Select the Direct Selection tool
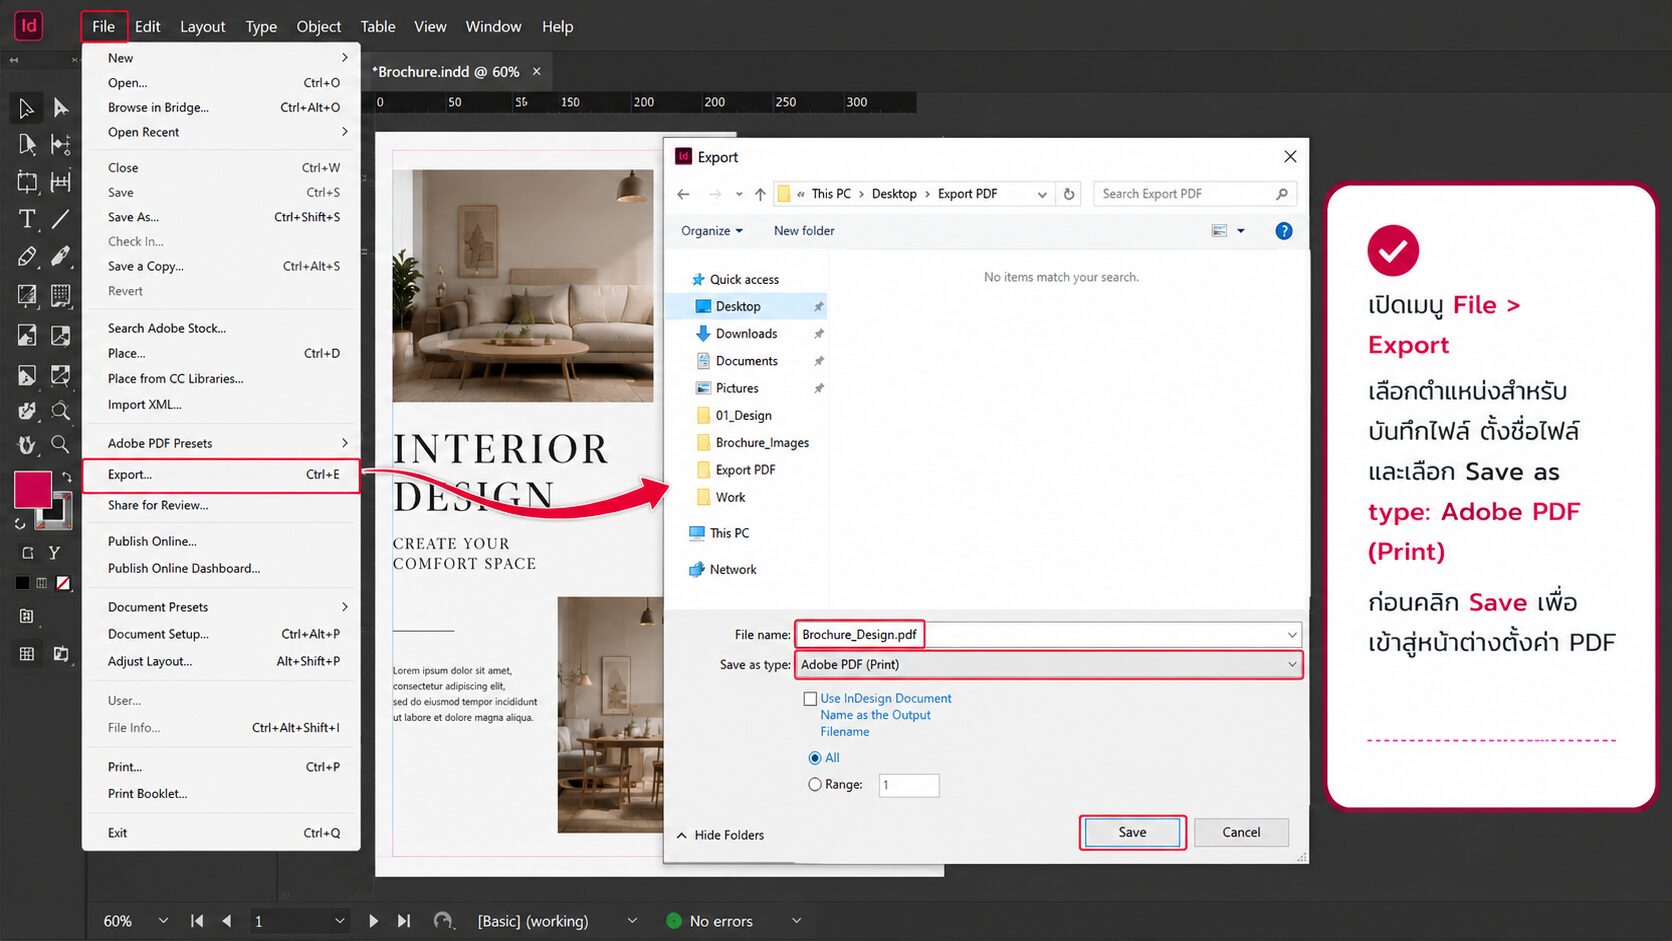 pos(61,107)
